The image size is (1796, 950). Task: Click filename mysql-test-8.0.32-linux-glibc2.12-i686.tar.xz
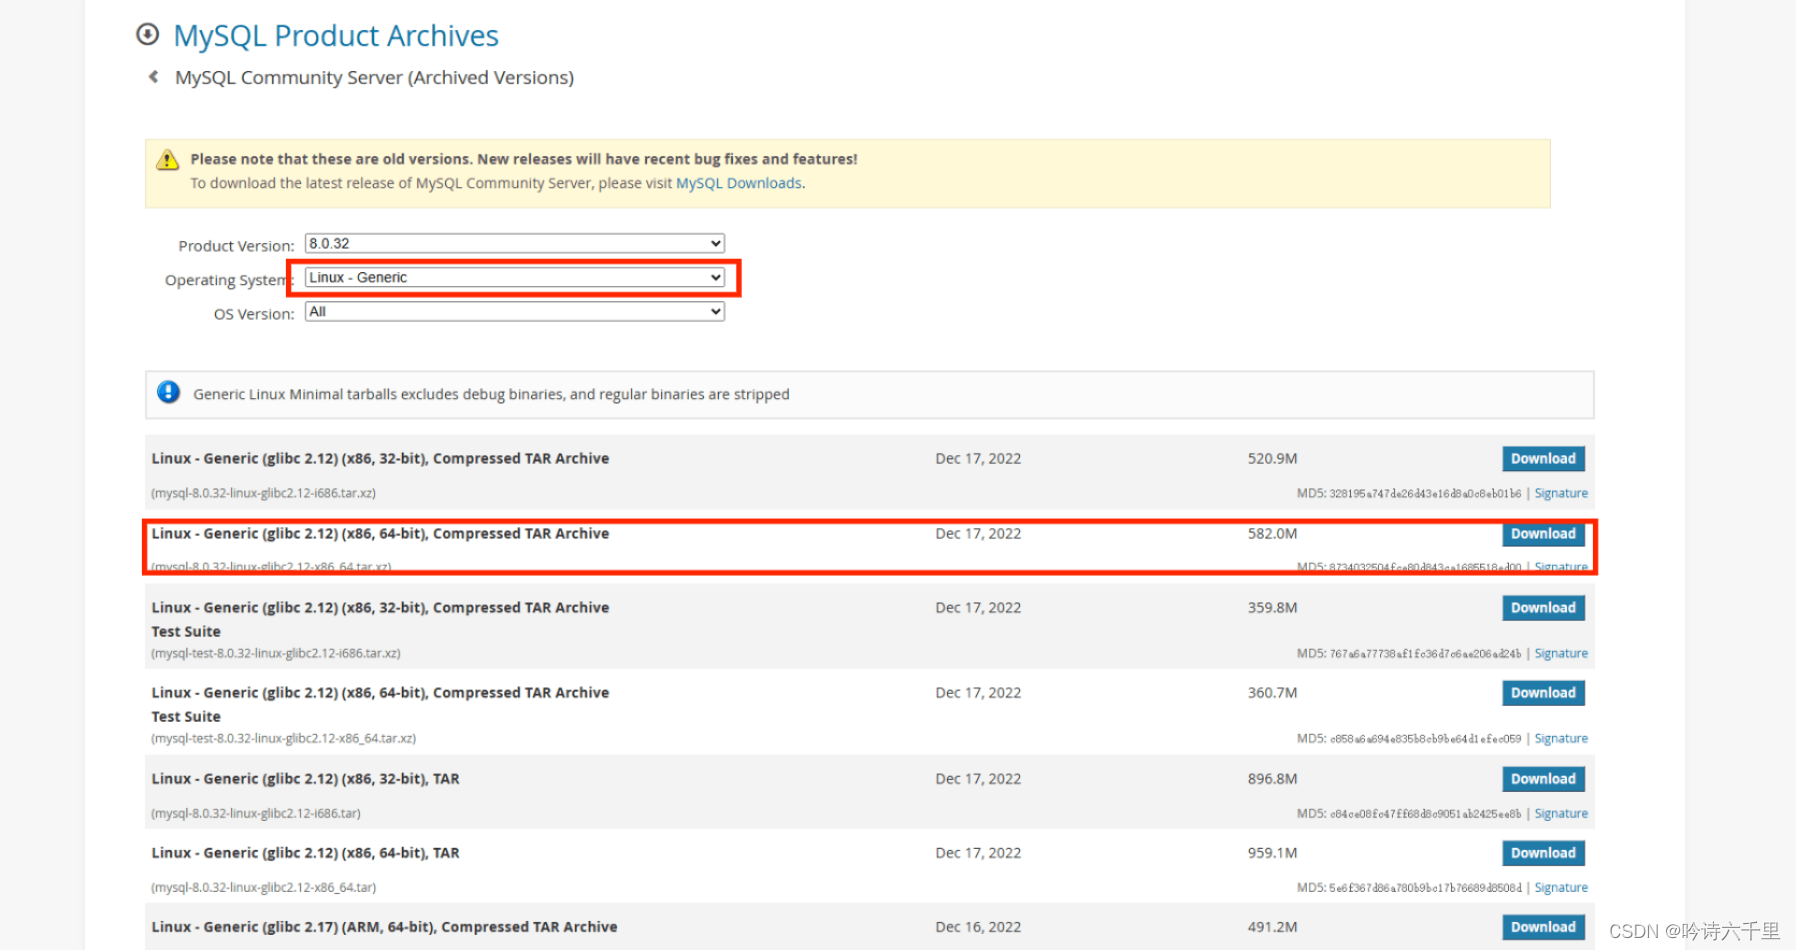click(276, 653)
